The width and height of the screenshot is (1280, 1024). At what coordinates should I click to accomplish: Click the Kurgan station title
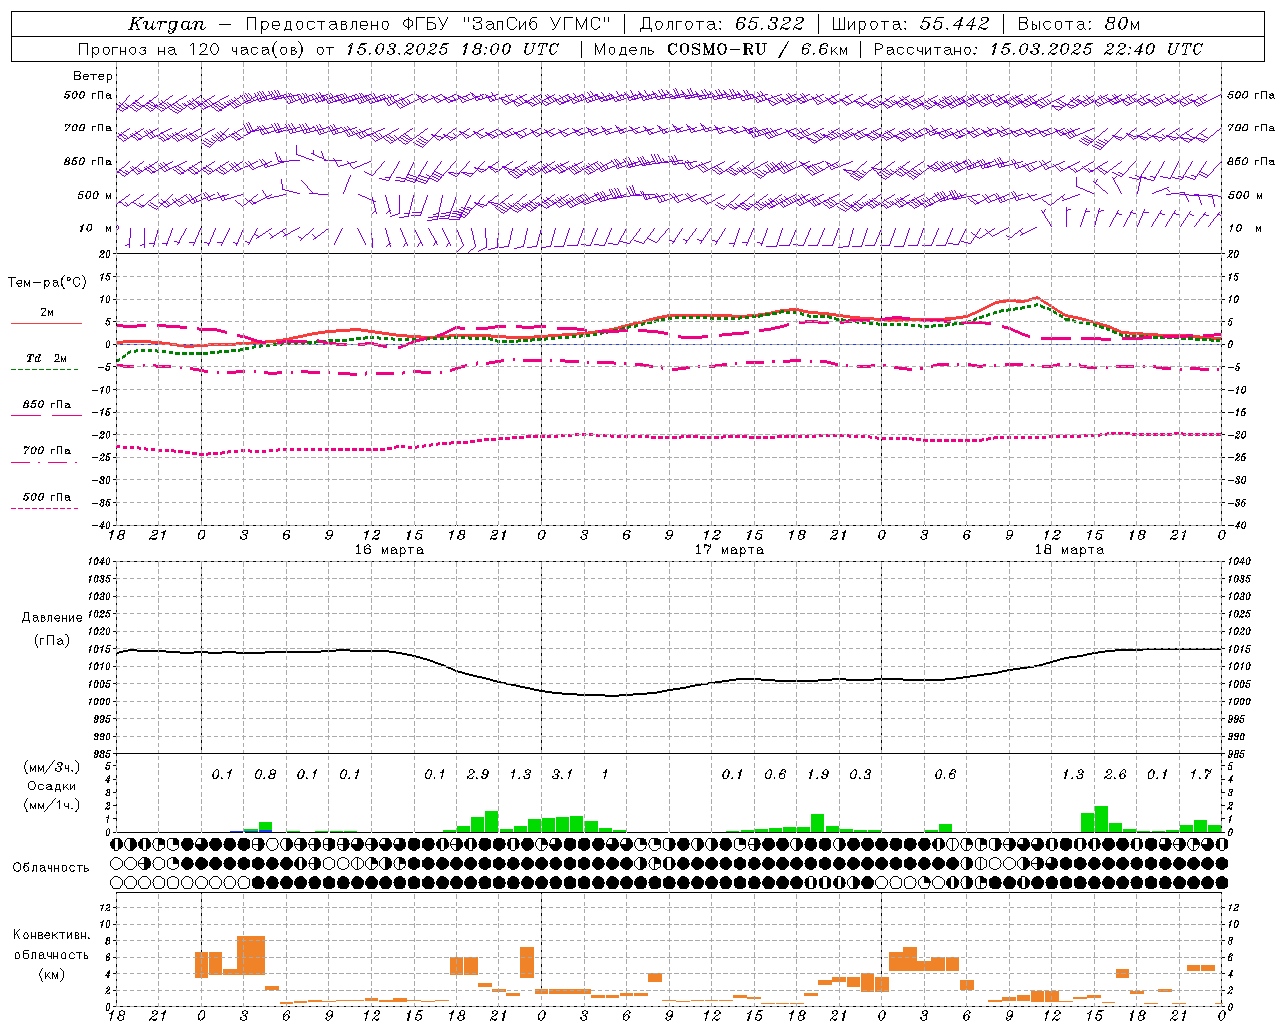click(166, 24)
